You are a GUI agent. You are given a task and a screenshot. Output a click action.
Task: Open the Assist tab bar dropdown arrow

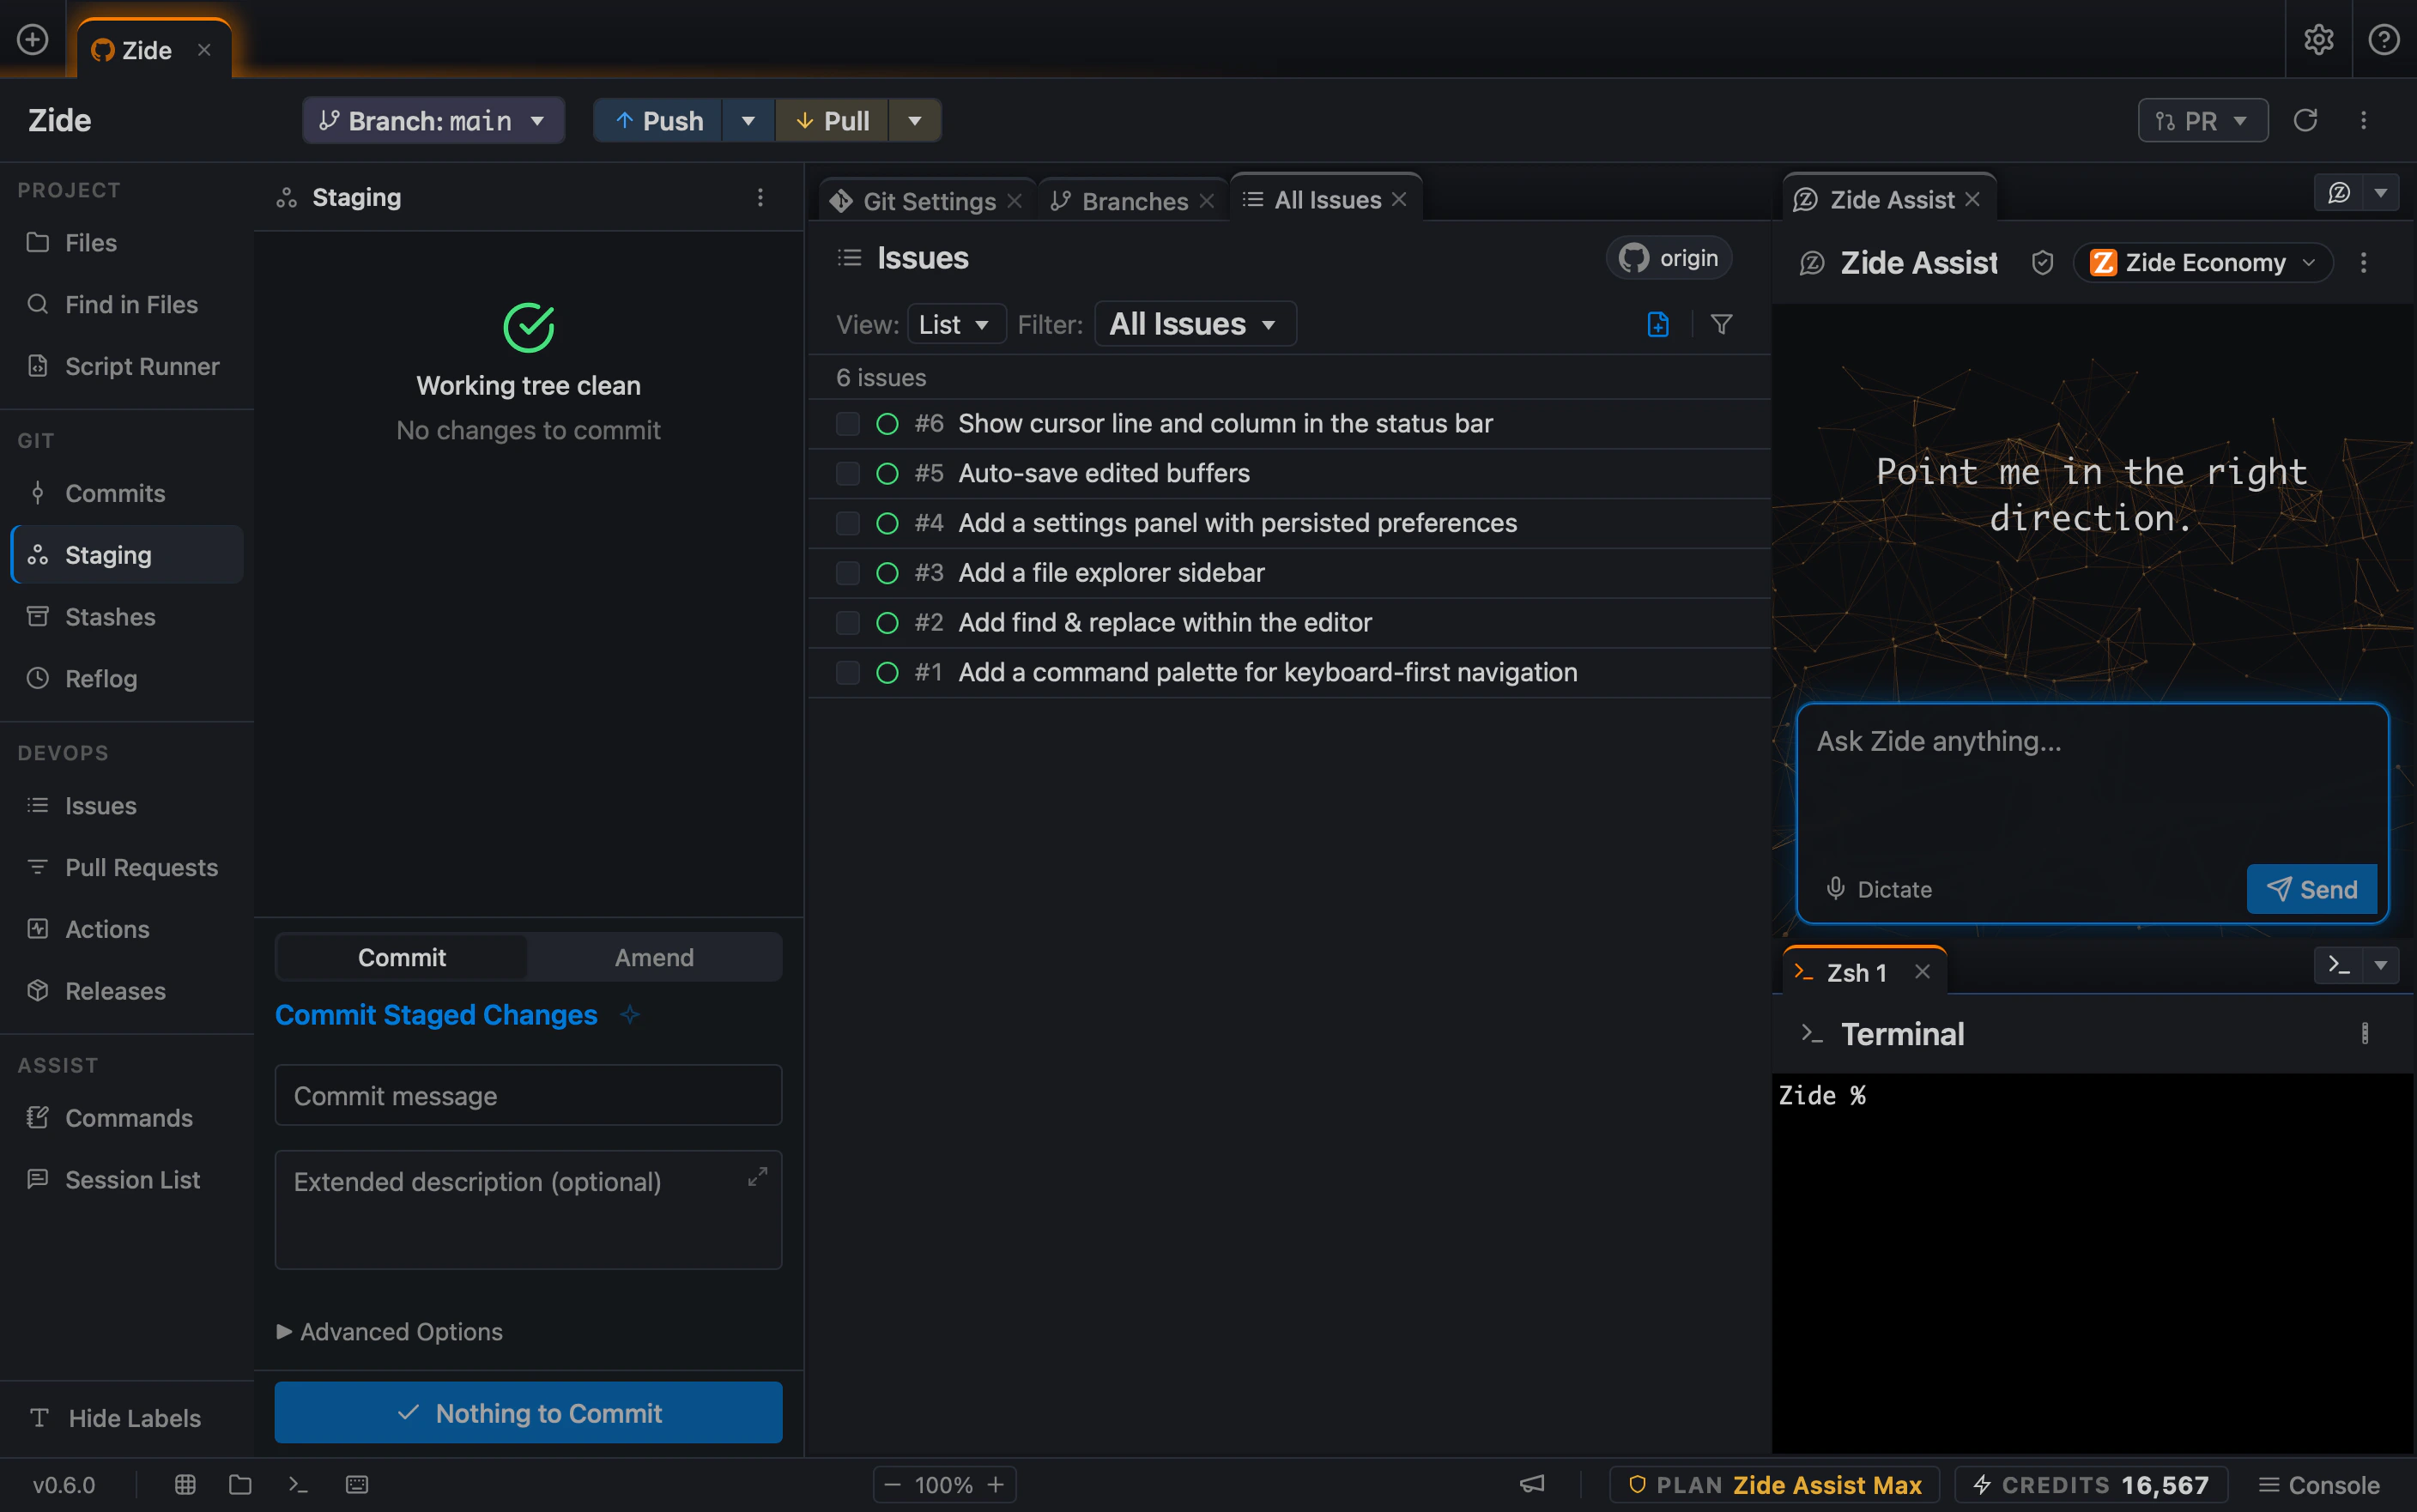click(x=2380, y=192)
